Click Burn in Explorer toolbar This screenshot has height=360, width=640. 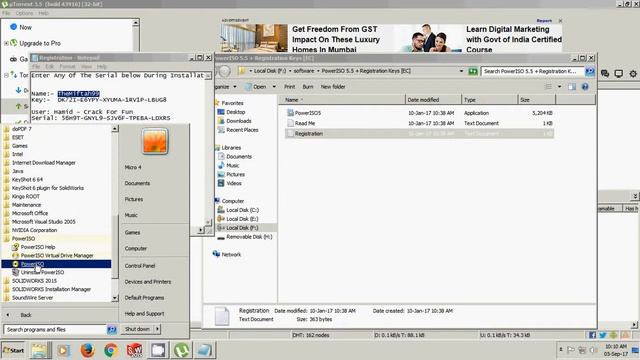tap(308, 87)
